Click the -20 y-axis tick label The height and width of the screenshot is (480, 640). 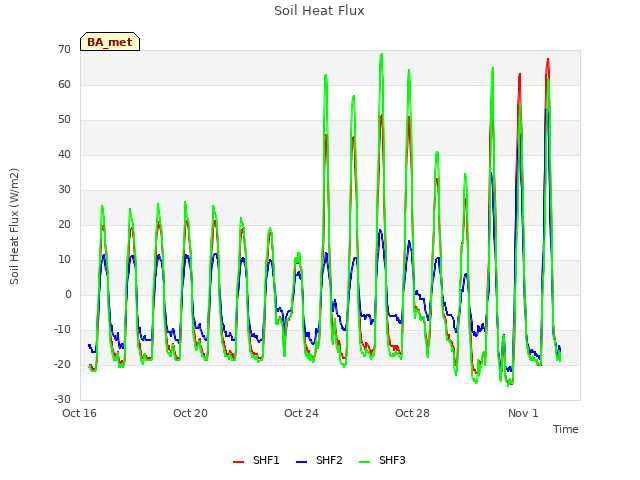(x=63, y=364)
